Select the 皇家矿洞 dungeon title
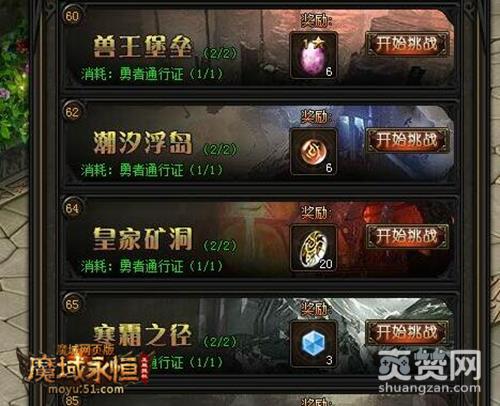 143,239
